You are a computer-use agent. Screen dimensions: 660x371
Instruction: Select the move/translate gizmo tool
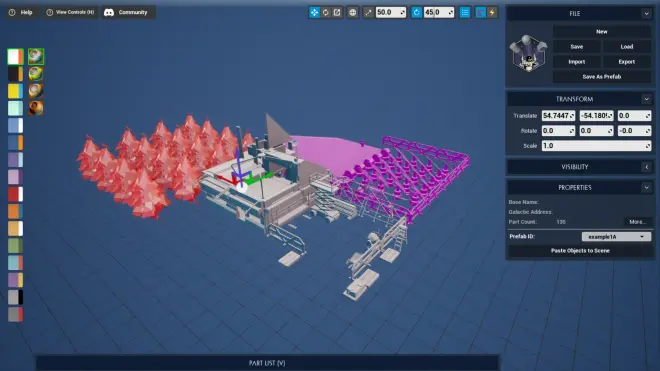tap(314, 12)
